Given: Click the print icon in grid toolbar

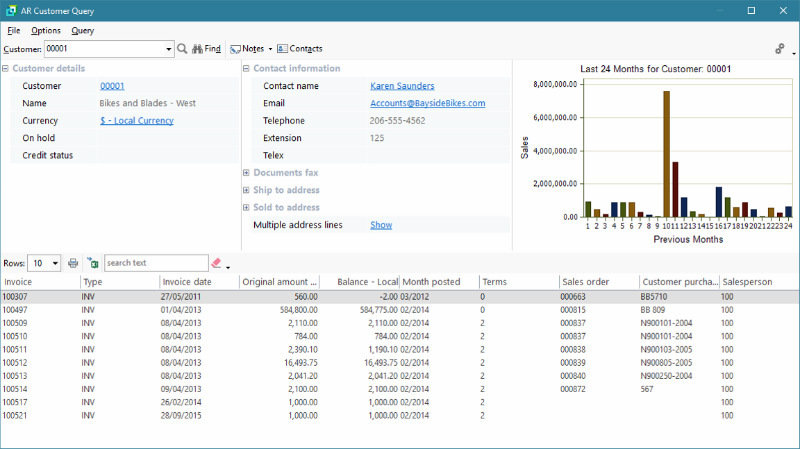Looking at the screenshot, I should point(73,263).
